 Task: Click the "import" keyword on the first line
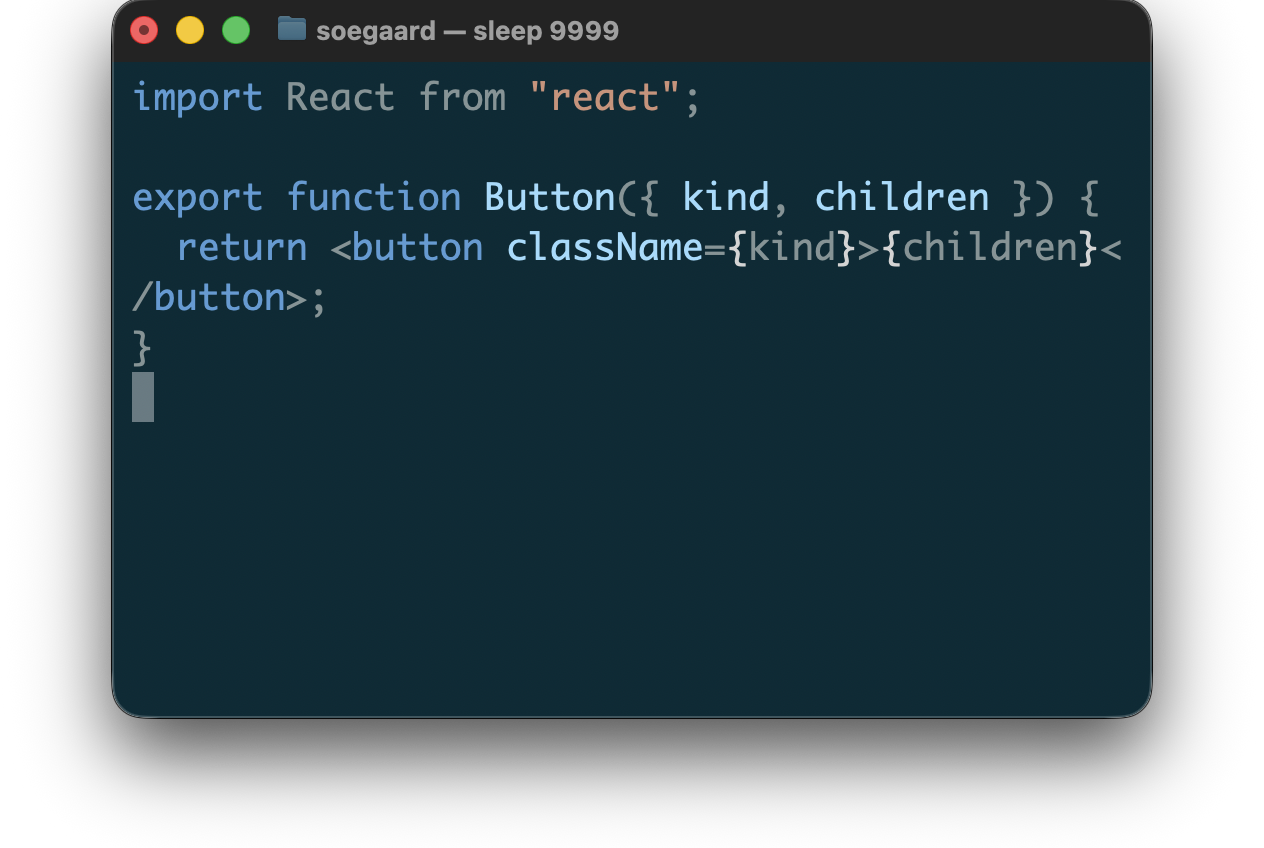(x=197, y=98)
